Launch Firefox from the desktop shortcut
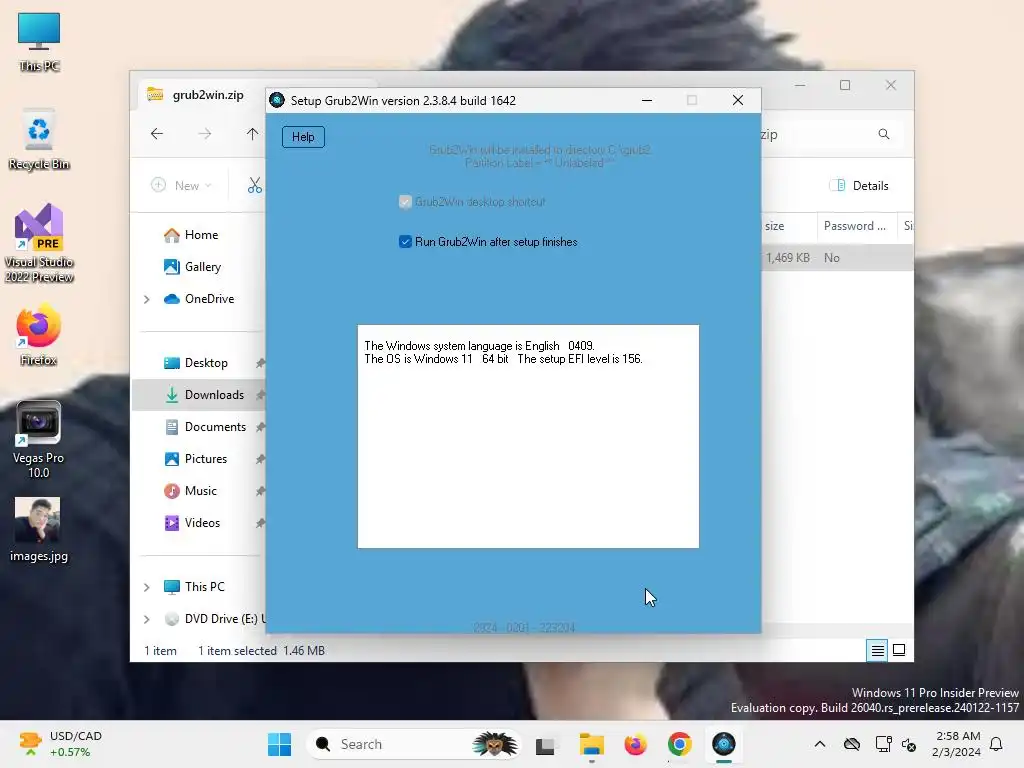Screen dimensions: 1024x768 [39, 334]
